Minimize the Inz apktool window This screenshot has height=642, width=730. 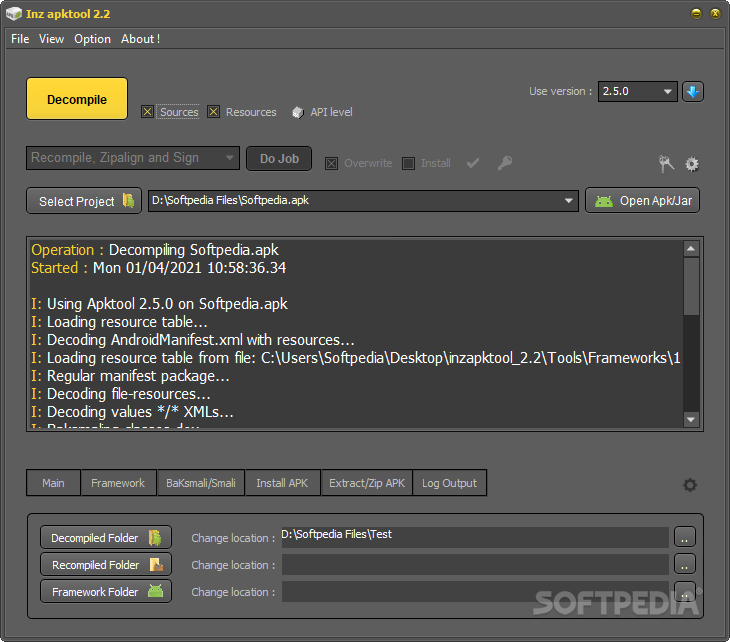[696, 14]
